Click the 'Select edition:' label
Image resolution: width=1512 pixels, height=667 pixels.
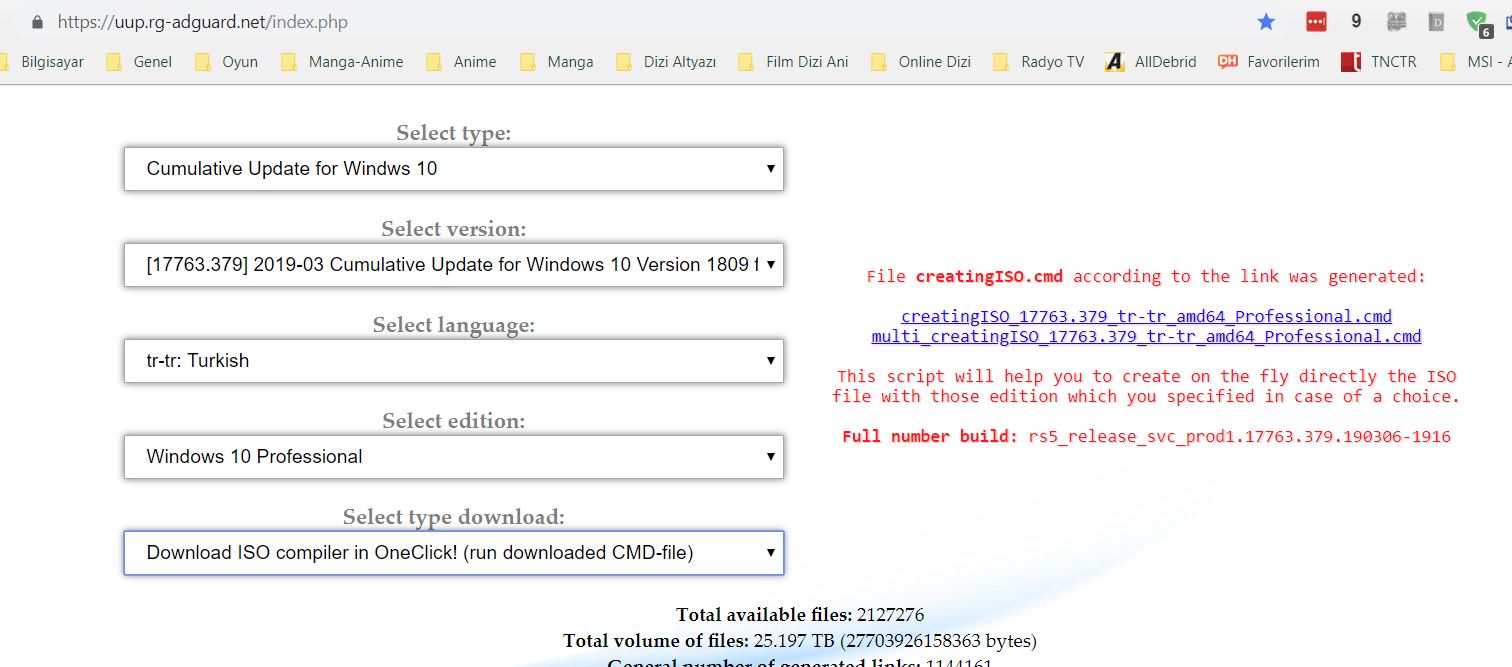pos(454,421)
